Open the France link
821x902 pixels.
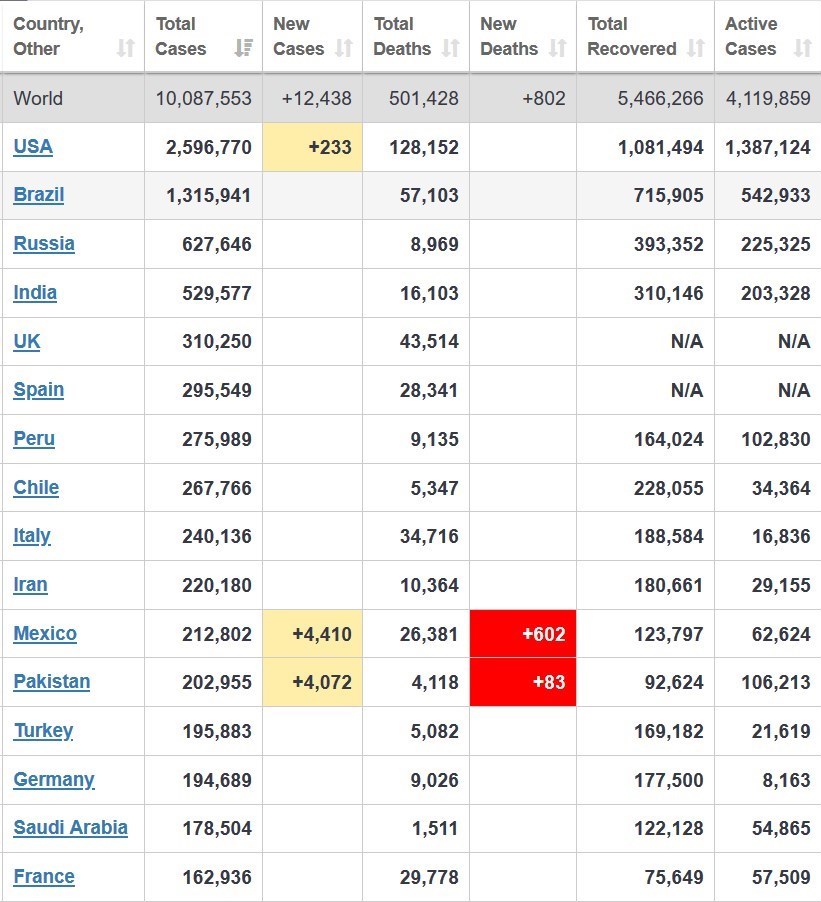pos(44,877)
